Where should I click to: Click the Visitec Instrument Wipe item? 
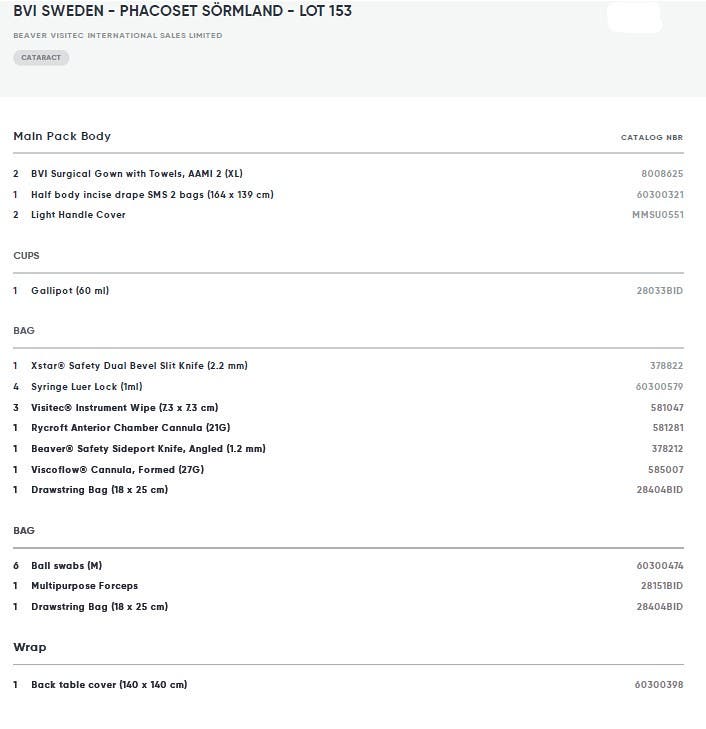(x=125, y=408)
